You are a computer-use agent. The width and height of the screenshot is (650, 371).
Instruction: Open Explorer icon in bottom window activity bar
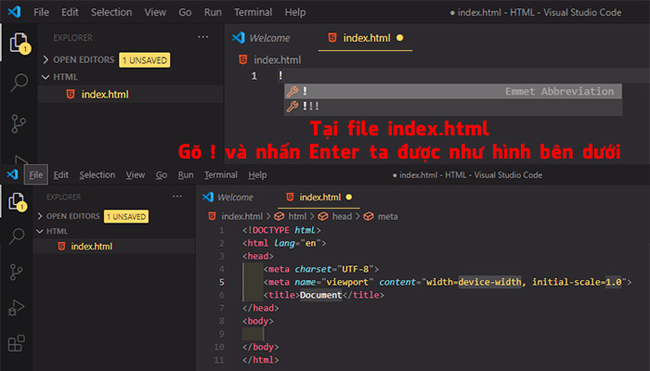tap(17, 202)
